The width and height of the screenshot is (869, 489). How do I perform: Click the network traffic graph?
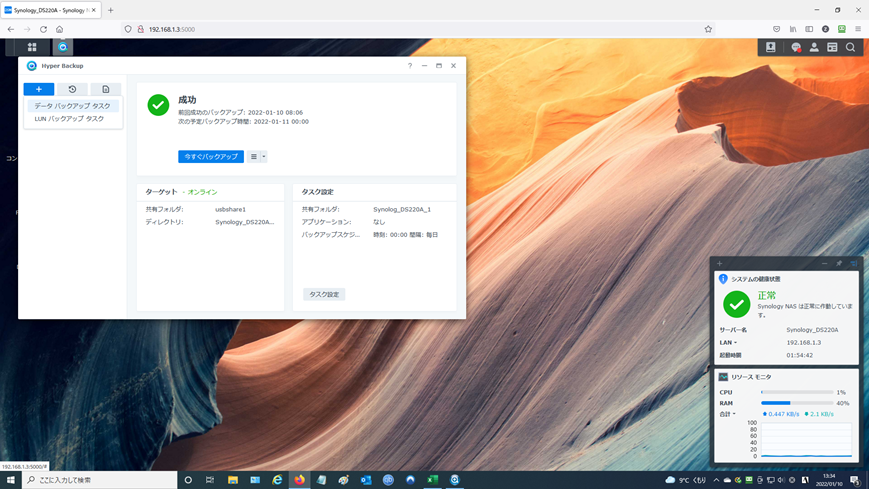[x=806, y=440]
